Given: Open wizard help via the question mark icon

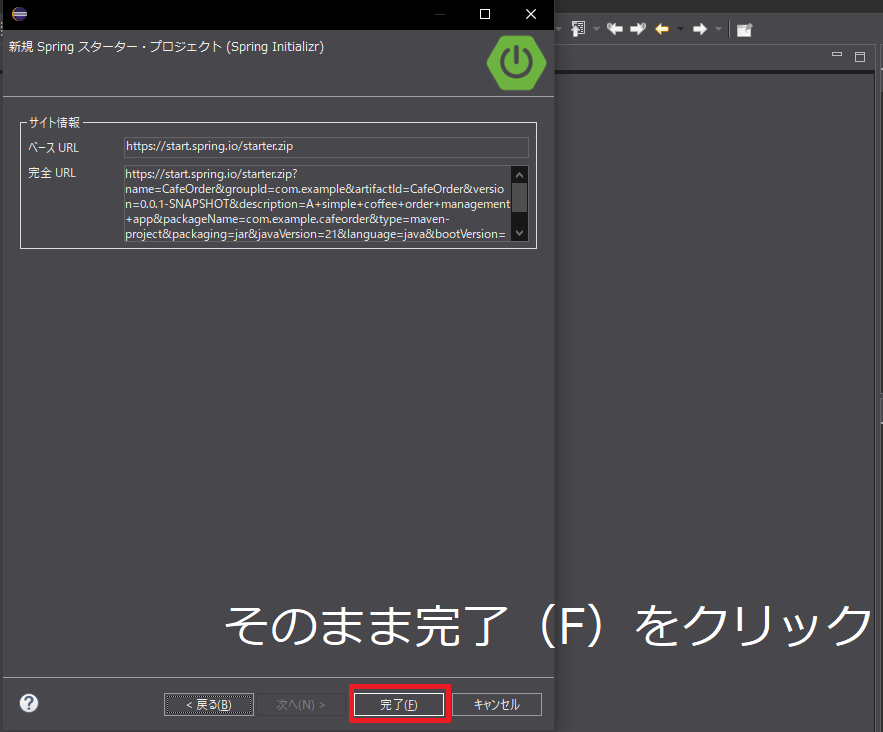Looking at the screenshot, I should 29,703.
